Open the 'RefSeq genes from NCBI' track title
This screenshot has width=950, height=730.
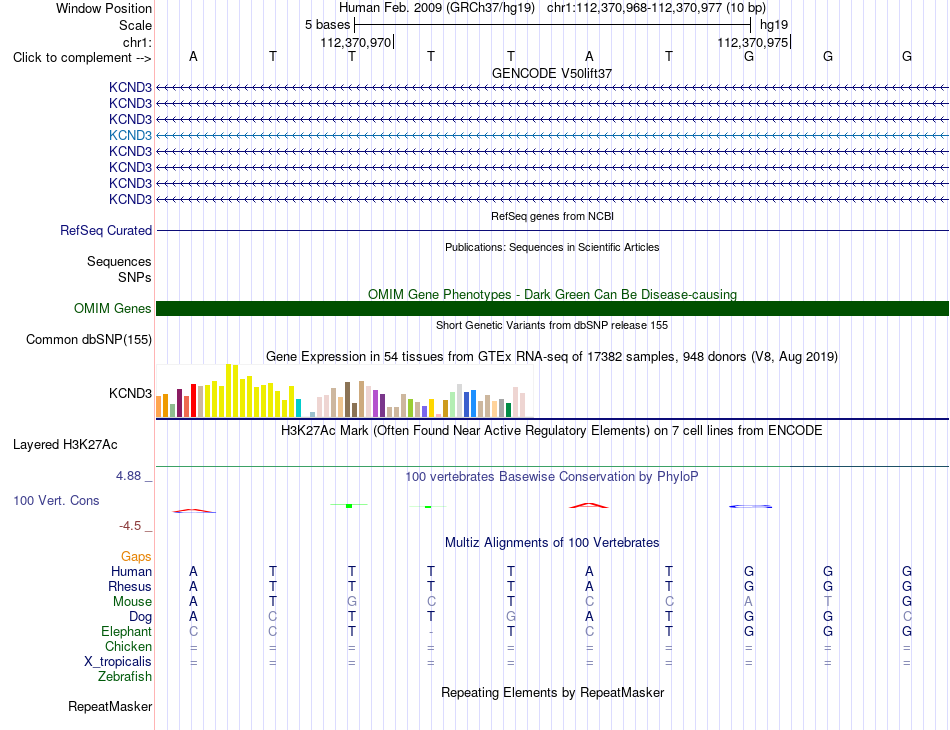pos(552,216)
